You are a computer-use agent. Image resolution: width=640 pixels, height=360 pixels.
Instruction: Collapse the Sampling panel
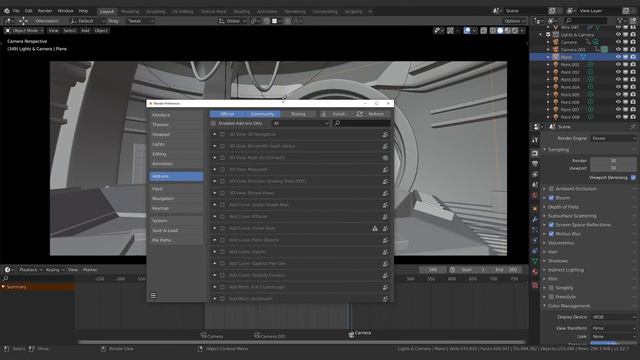(x=544, y=150)
